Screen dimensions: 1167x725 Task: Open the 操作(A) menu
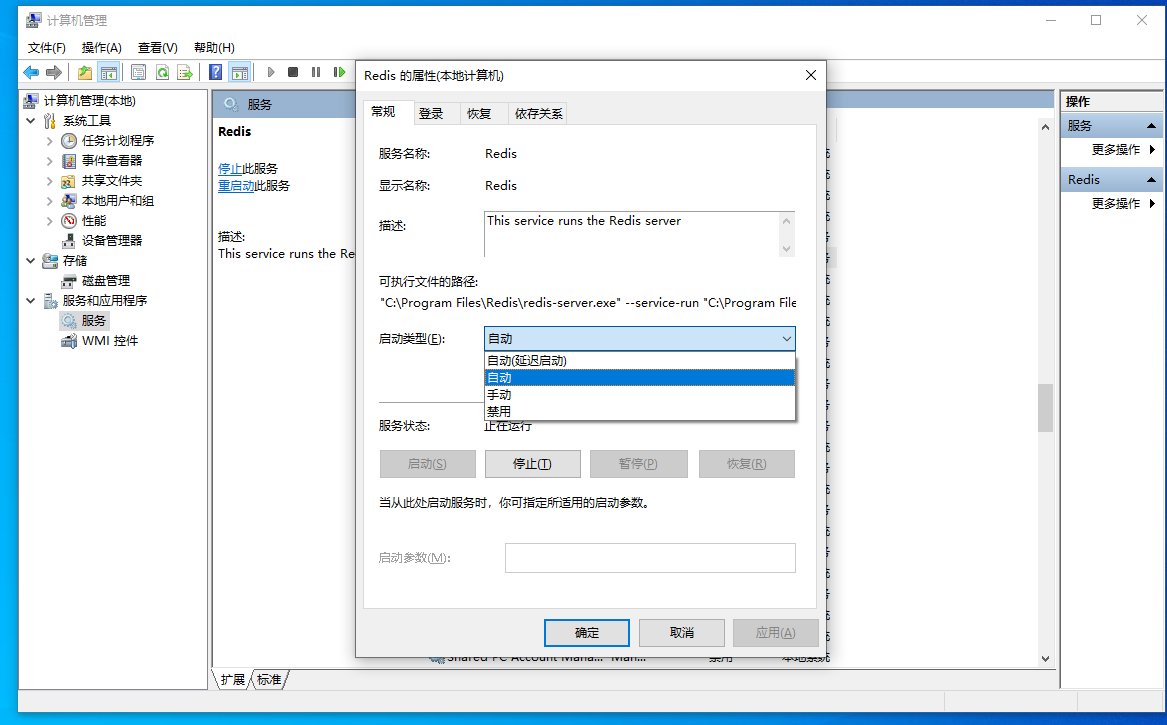[101, 47]
